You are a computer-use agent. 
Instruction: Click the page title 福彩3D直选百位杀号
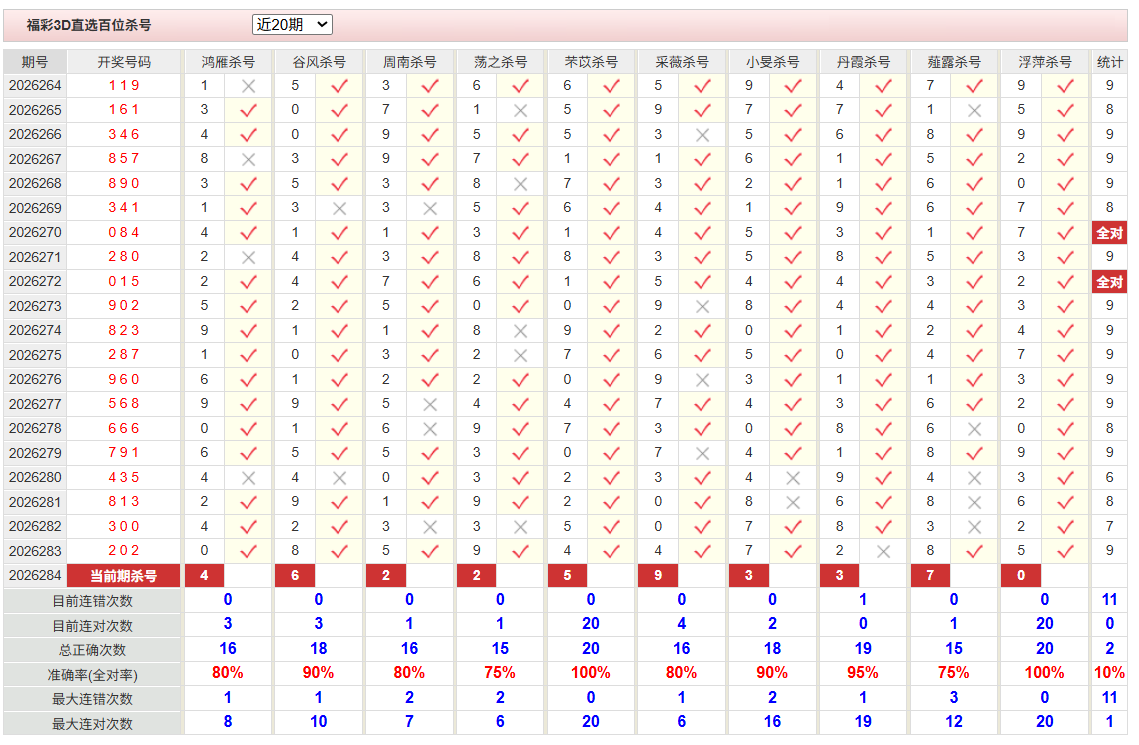[89, 25]
